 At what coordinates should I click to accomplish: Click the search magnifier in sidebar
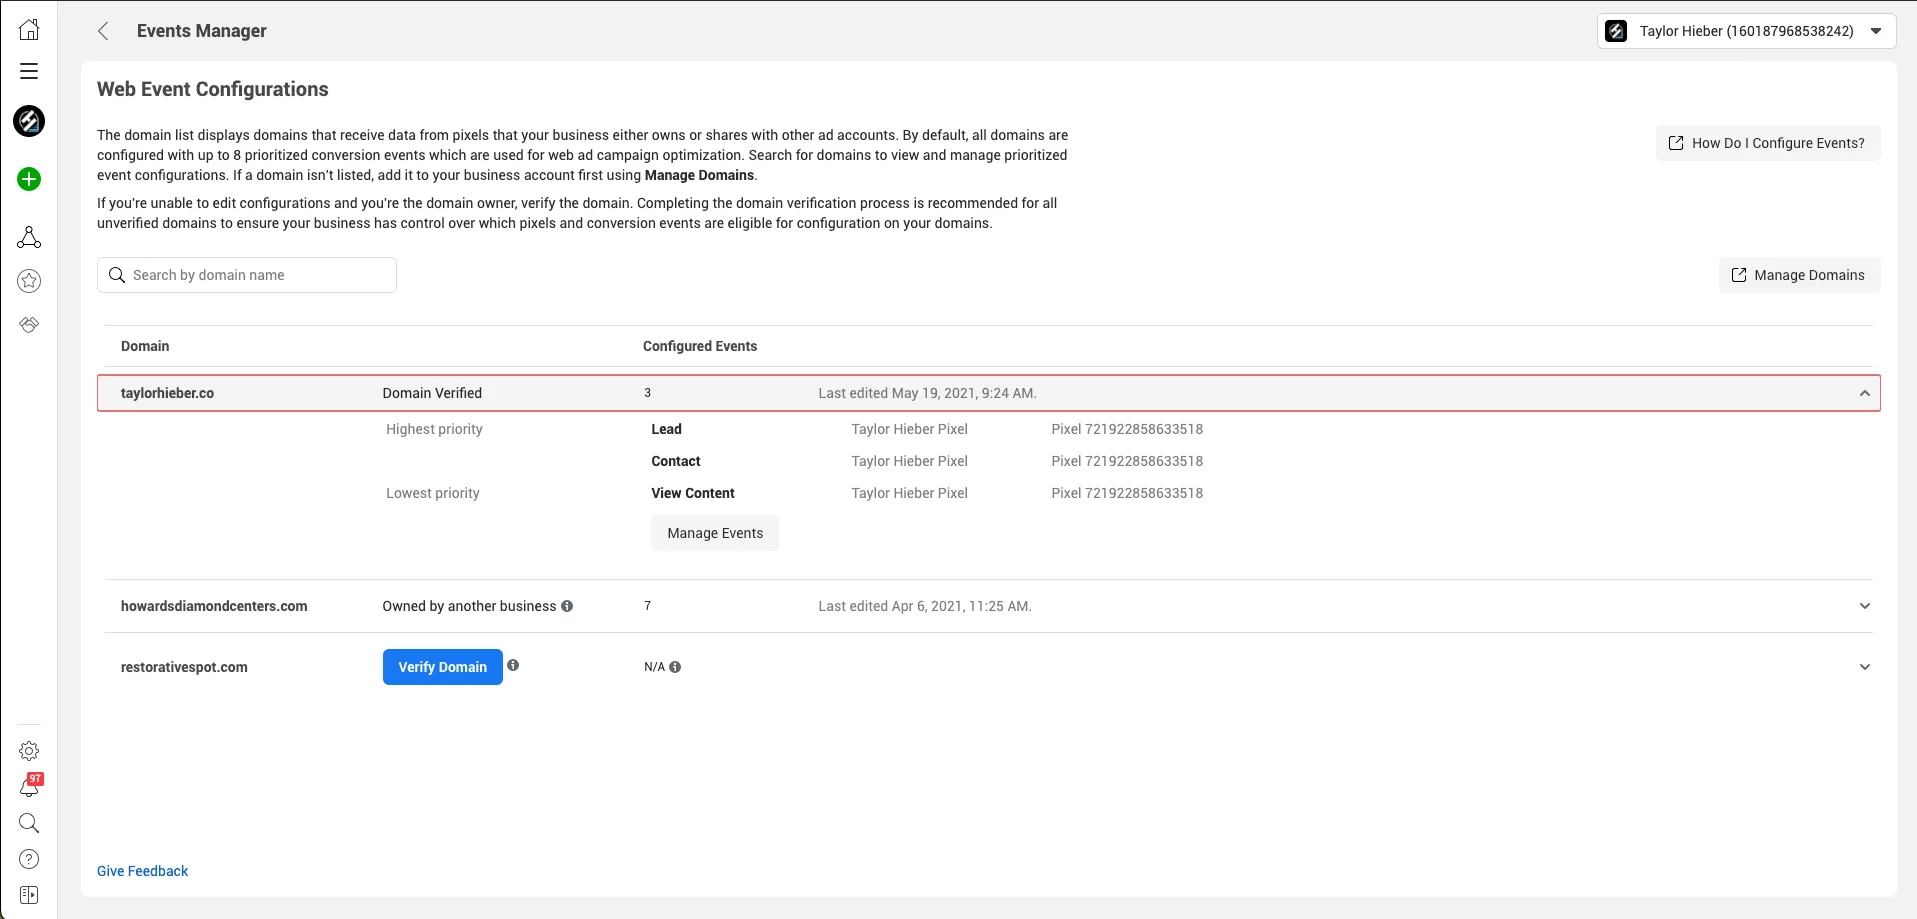coord(29,823)
